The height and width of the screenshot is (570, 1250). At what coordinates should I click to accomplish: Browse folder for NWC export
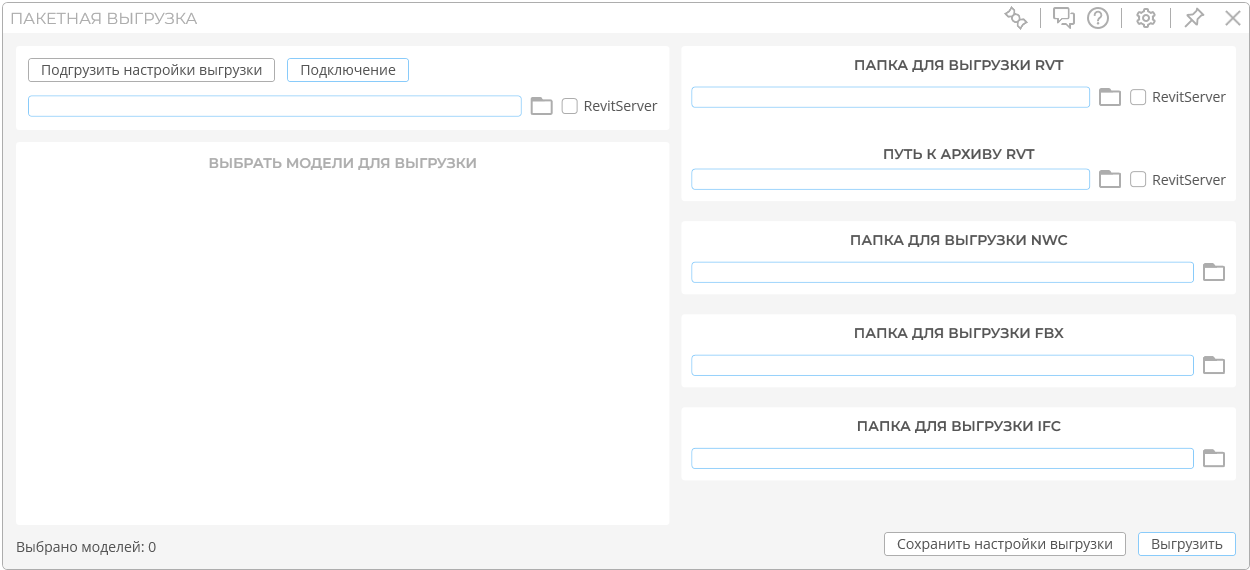1214,272
